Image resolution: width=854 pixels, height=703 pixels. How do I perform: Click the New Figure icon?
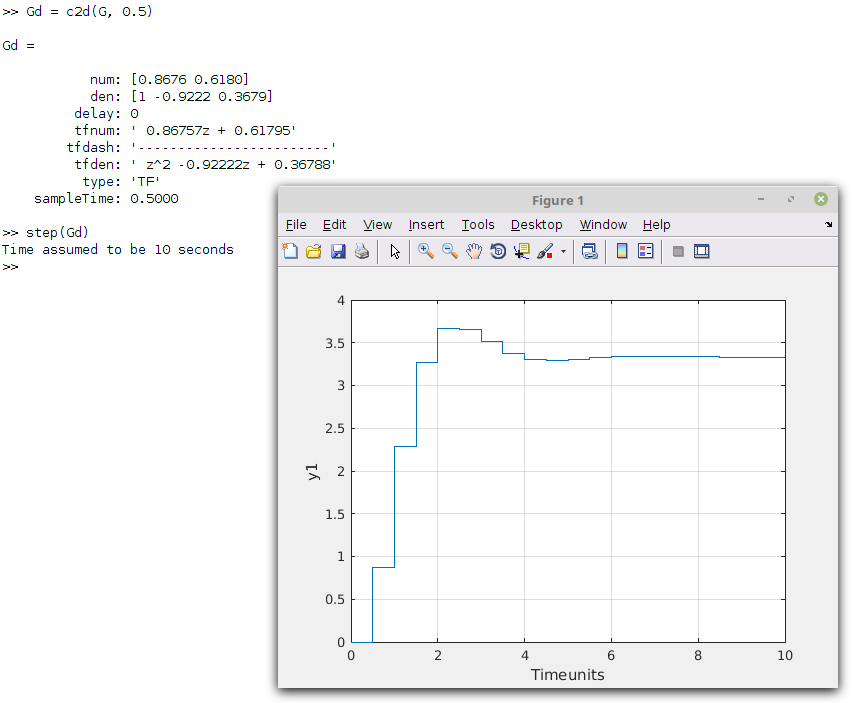pyautogui.click(x=290, y=251)
